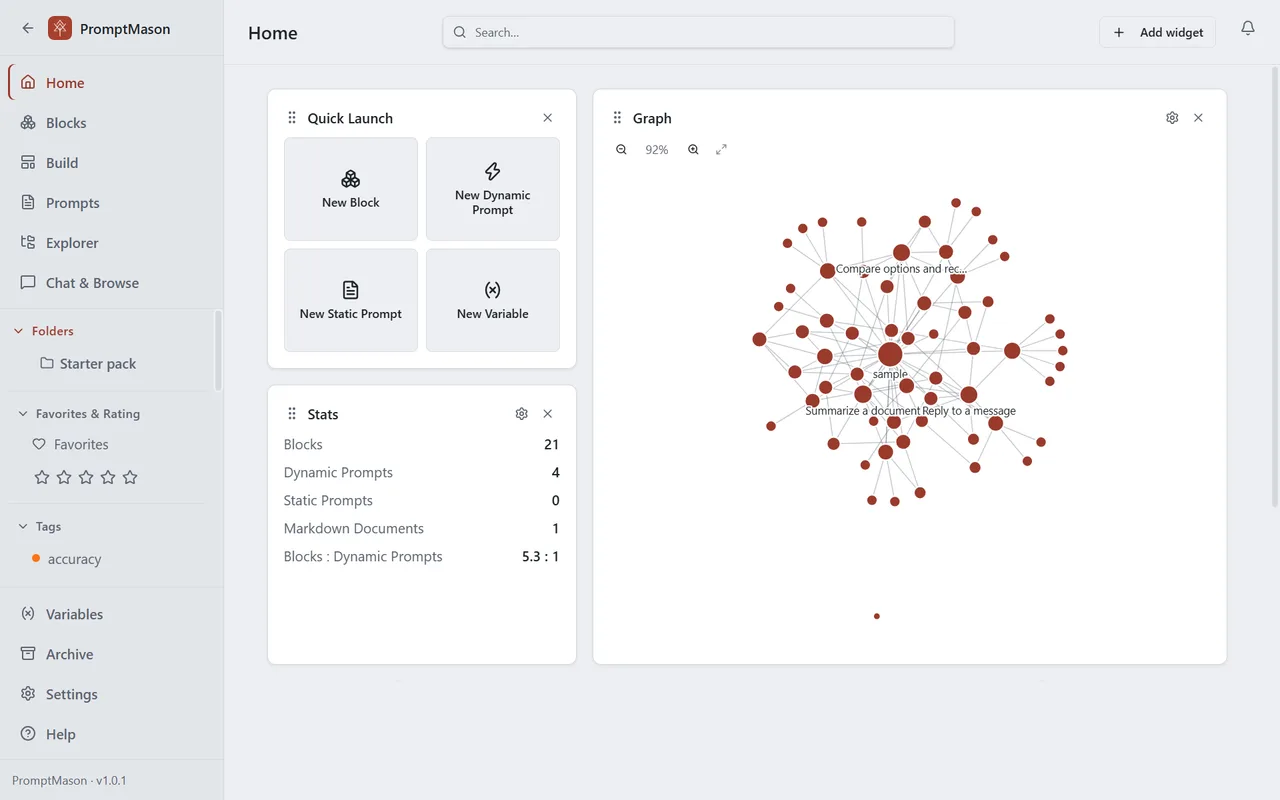The height and width of the screenshot is (800, 1280).
Task: Open Stats widget settings gear
Action: [x=521, y=414]
